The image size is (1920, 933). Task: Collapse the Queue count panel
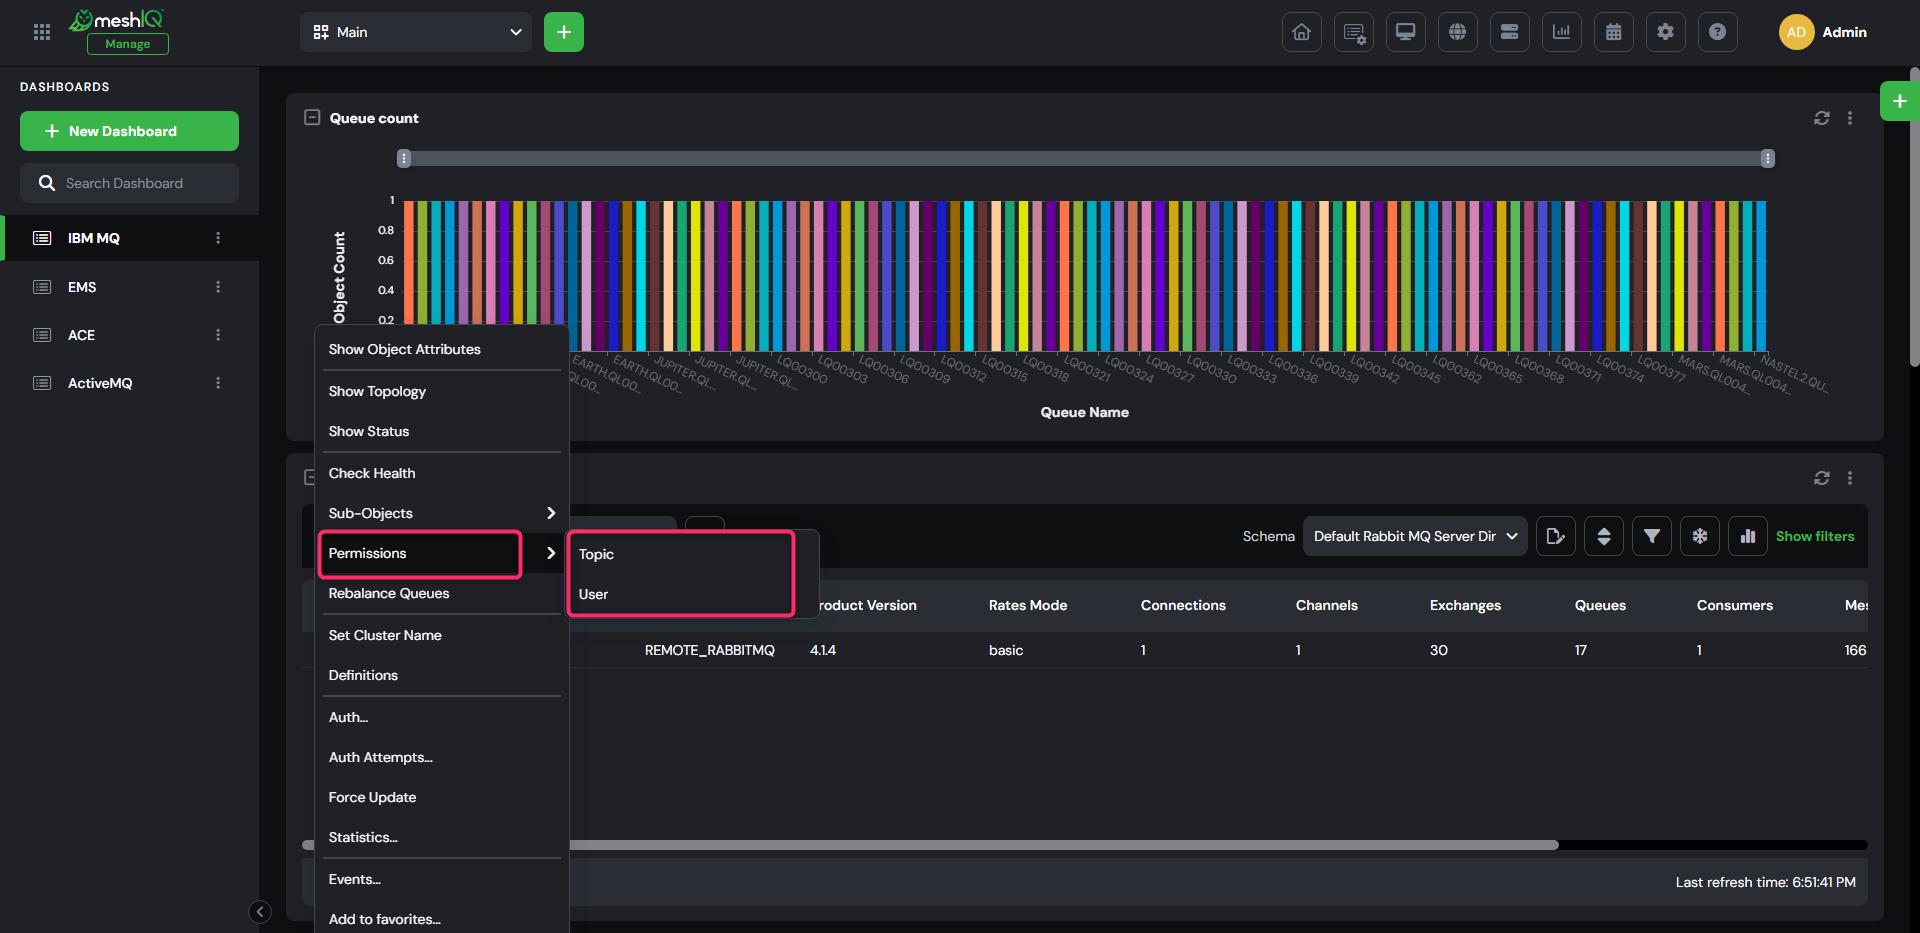coord(312,118)
